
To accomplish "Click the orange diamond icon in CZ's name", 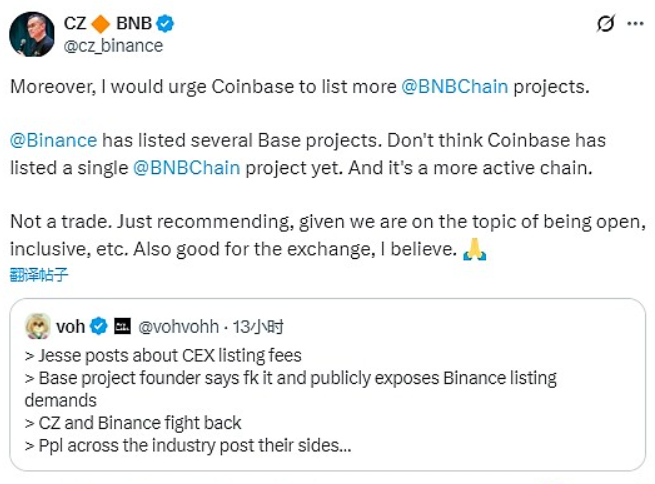I will pyautogui.click(x=103, y=24).
